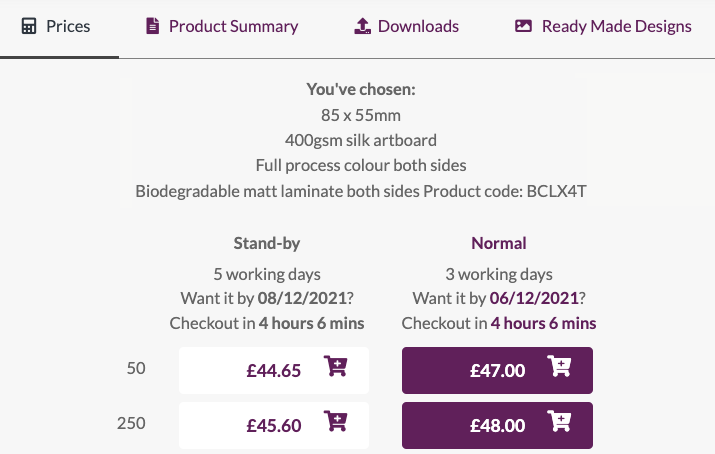The width and height of the screenshot is (715, 454).
Task: Open the Product Summary tab
Action: click(x=222, y=26)
